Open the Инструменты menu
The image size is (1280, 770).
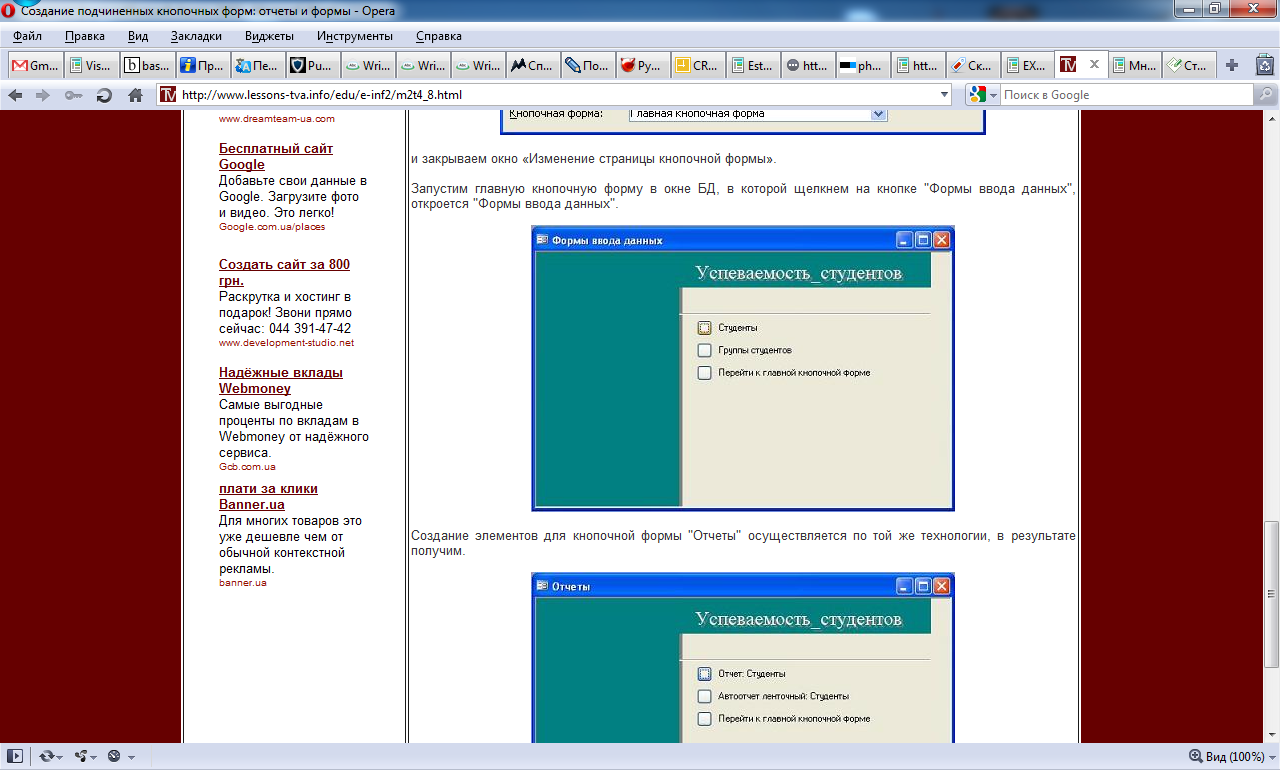click(355, 36)
